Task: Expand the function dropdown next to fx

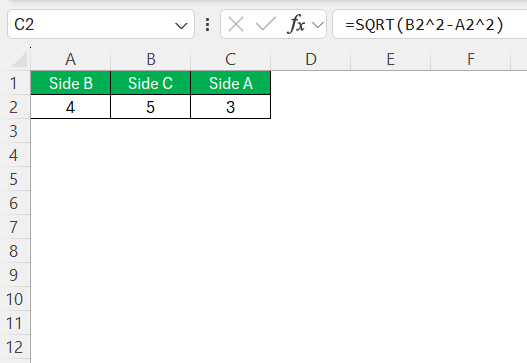Action: click(x=318, y=25)
